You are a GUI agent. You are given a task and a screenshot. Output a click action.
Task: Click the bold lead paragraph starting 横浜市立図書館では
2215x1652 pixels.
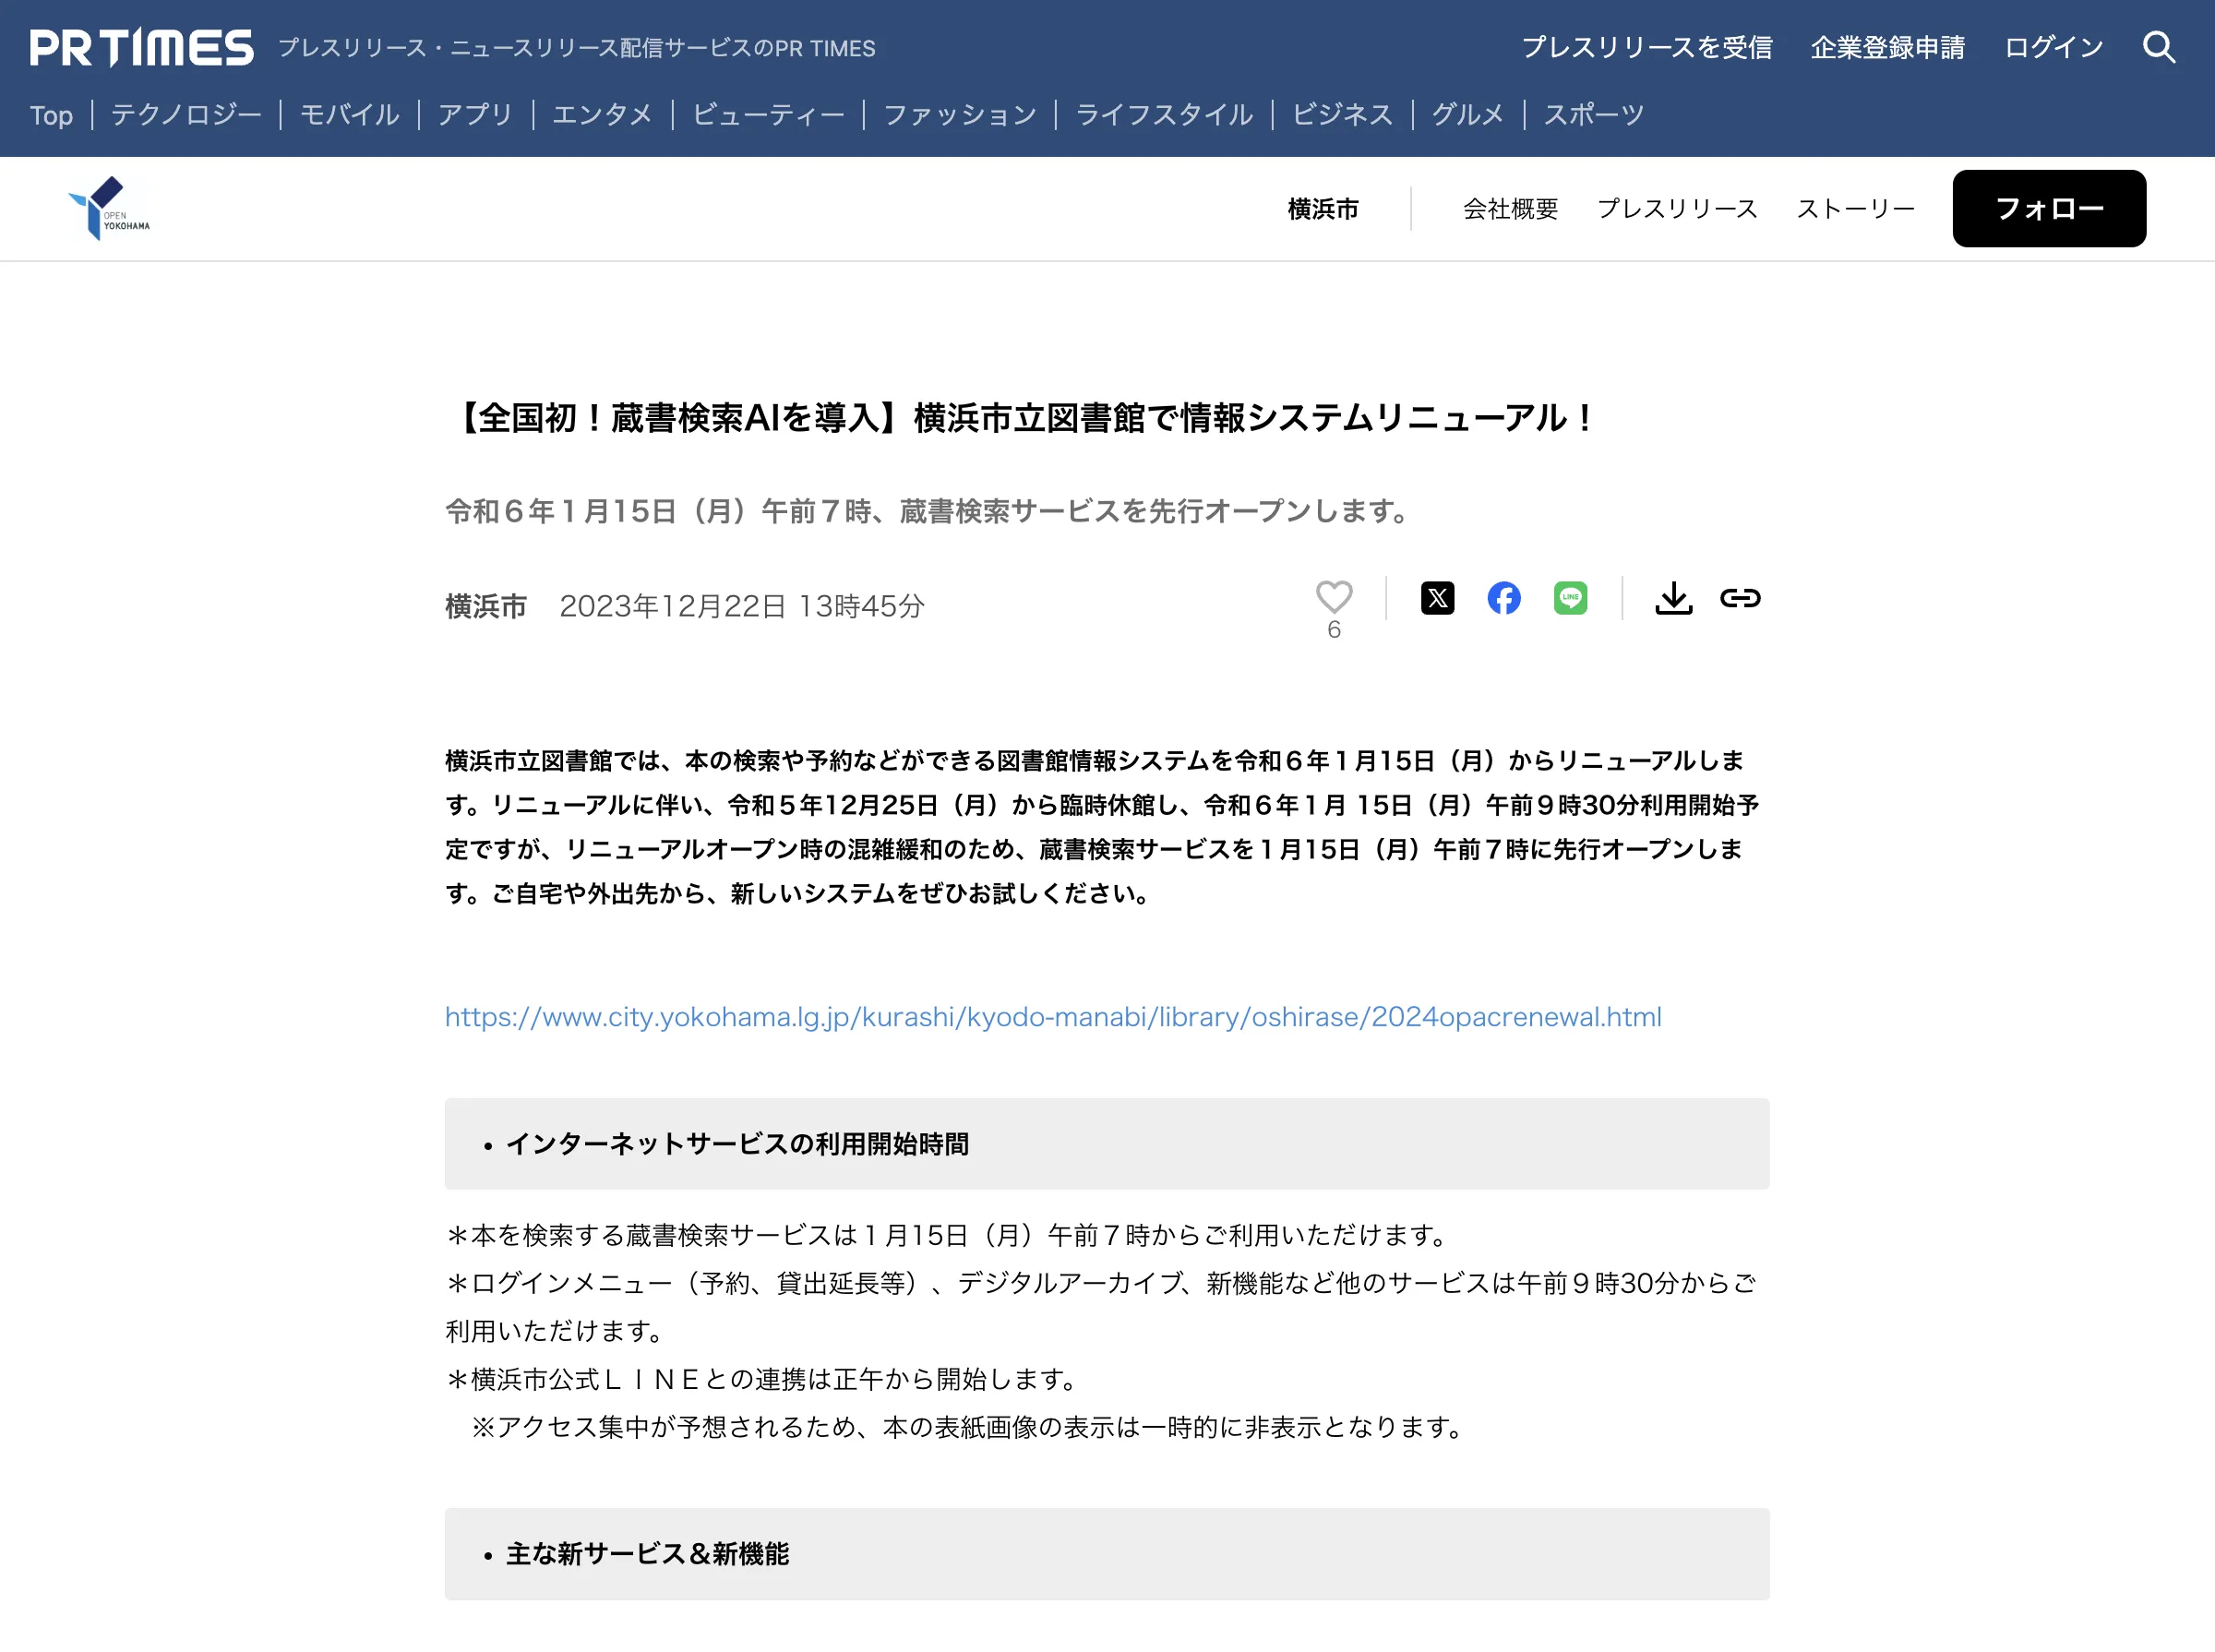point(1102,827)
